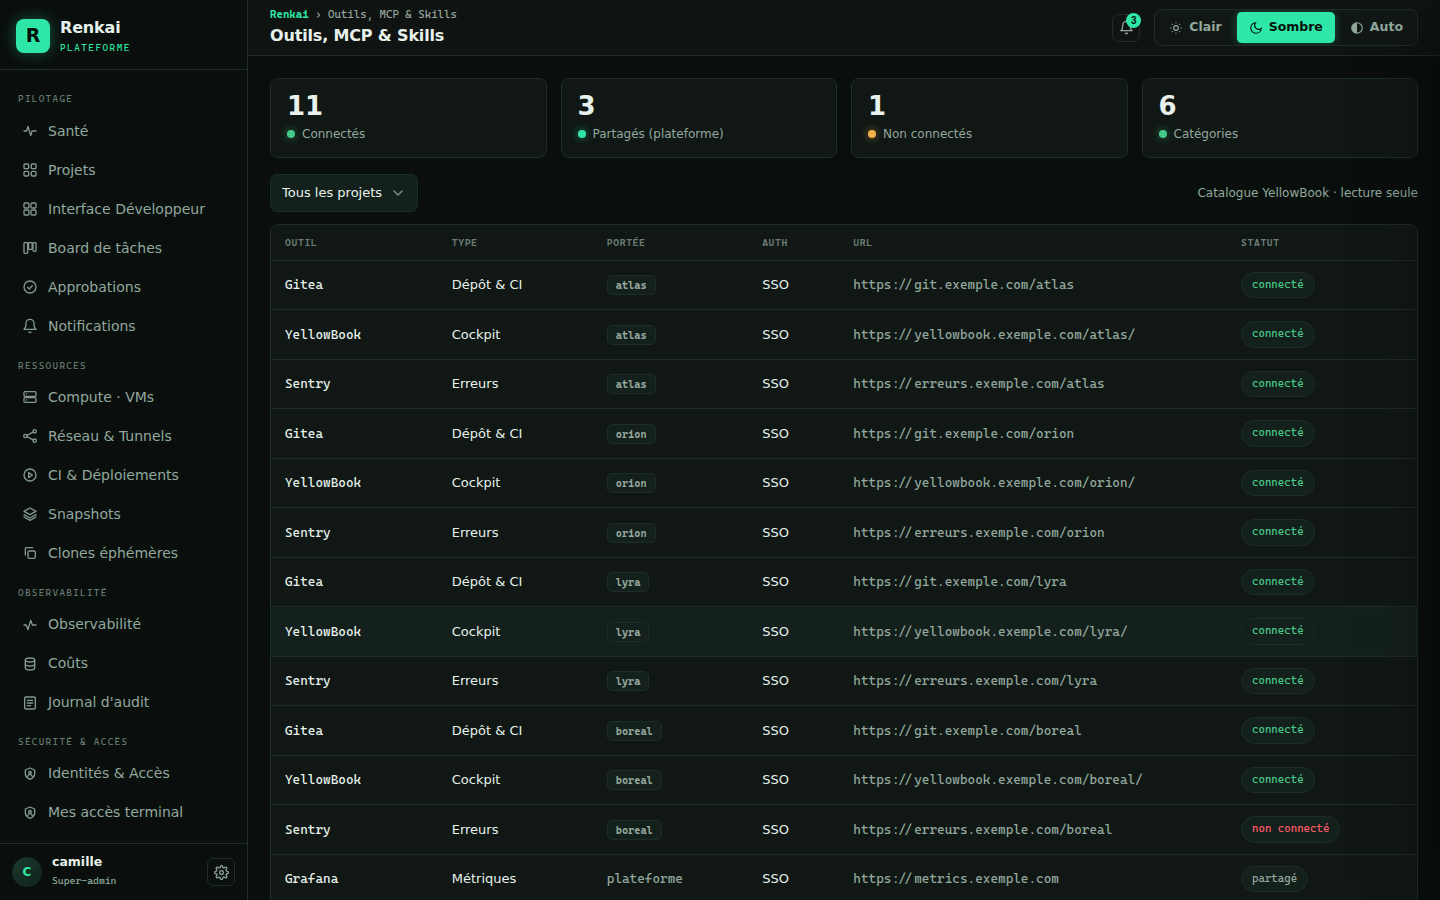Viewport: 1440px width, 900px height.
Task: Click the Journal d'audit document icon
Action: (30, 702)
